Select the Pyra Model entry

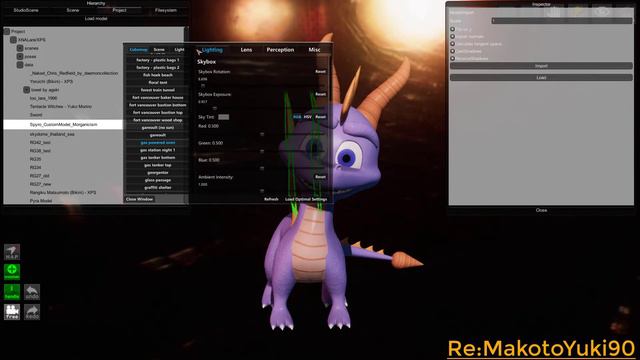(x=41, y=201)
